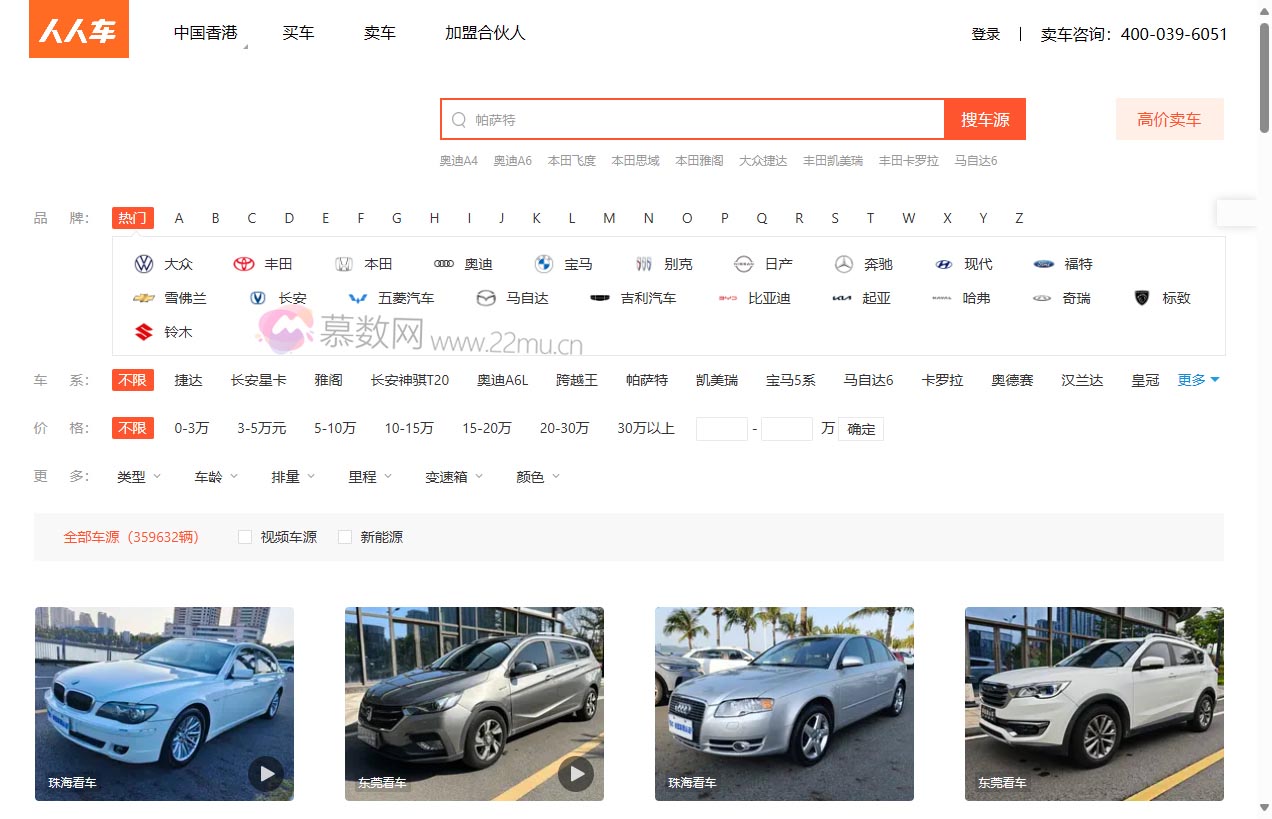The image size is (1272, 819).
Task: Switch to brand letter B tab
Action: (215, 217)
